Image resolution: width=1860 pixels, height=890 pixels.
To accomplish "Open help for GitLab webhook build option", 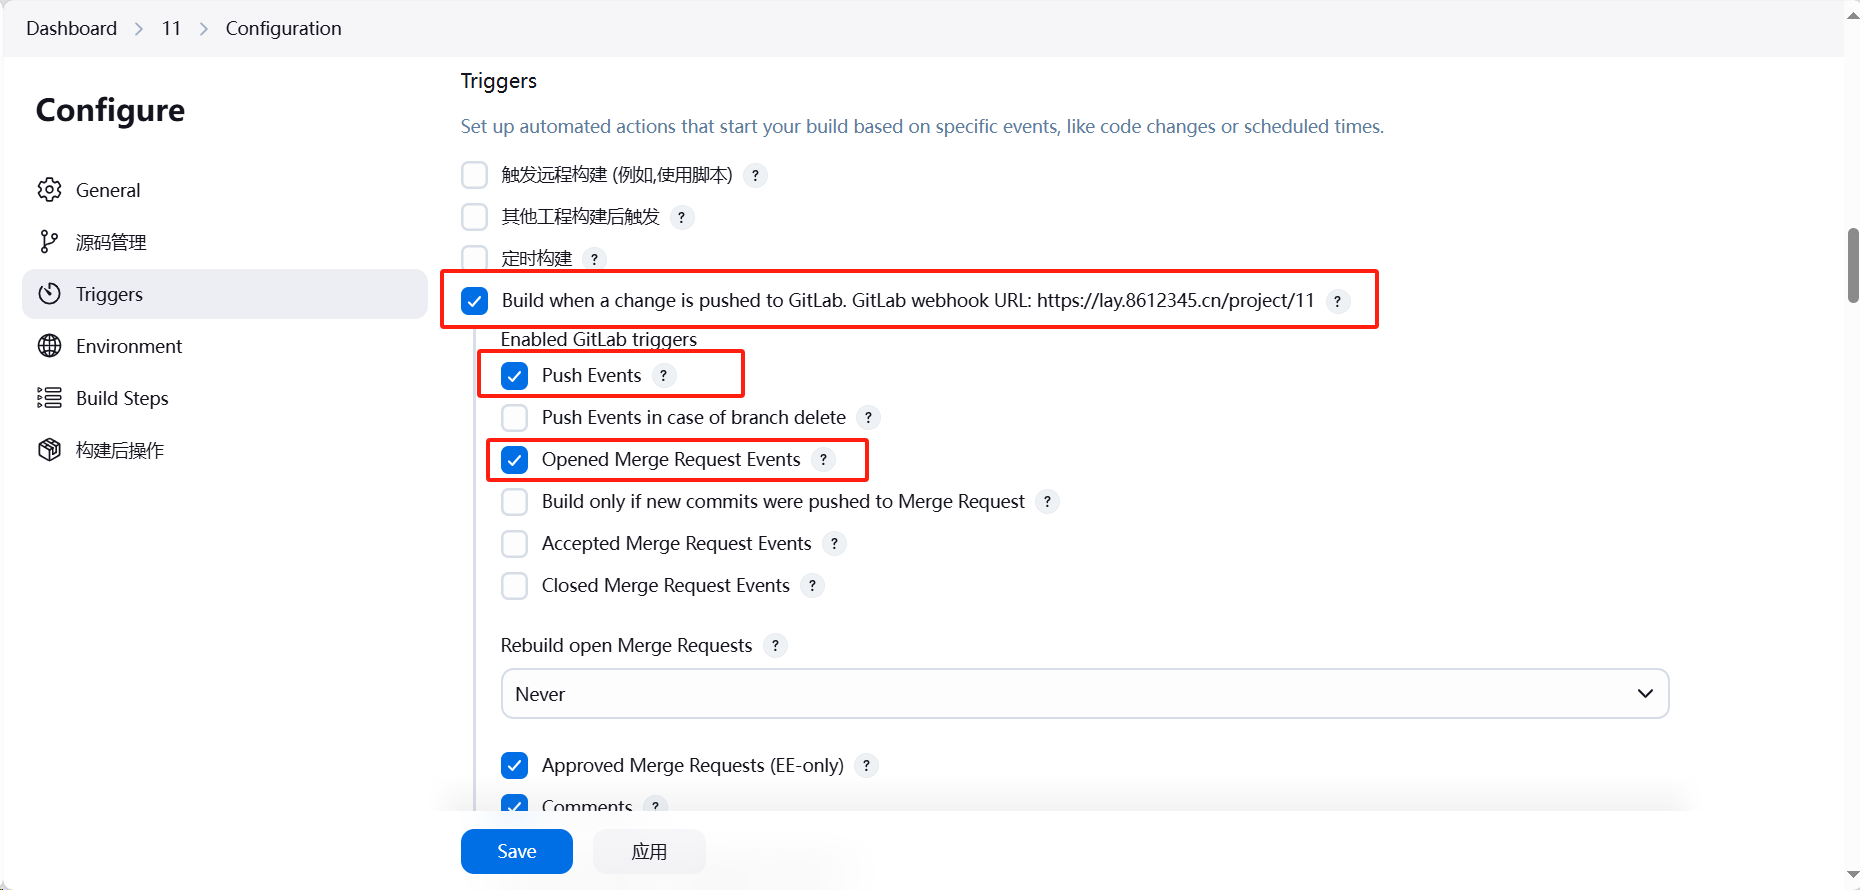I will [1337, 301].
